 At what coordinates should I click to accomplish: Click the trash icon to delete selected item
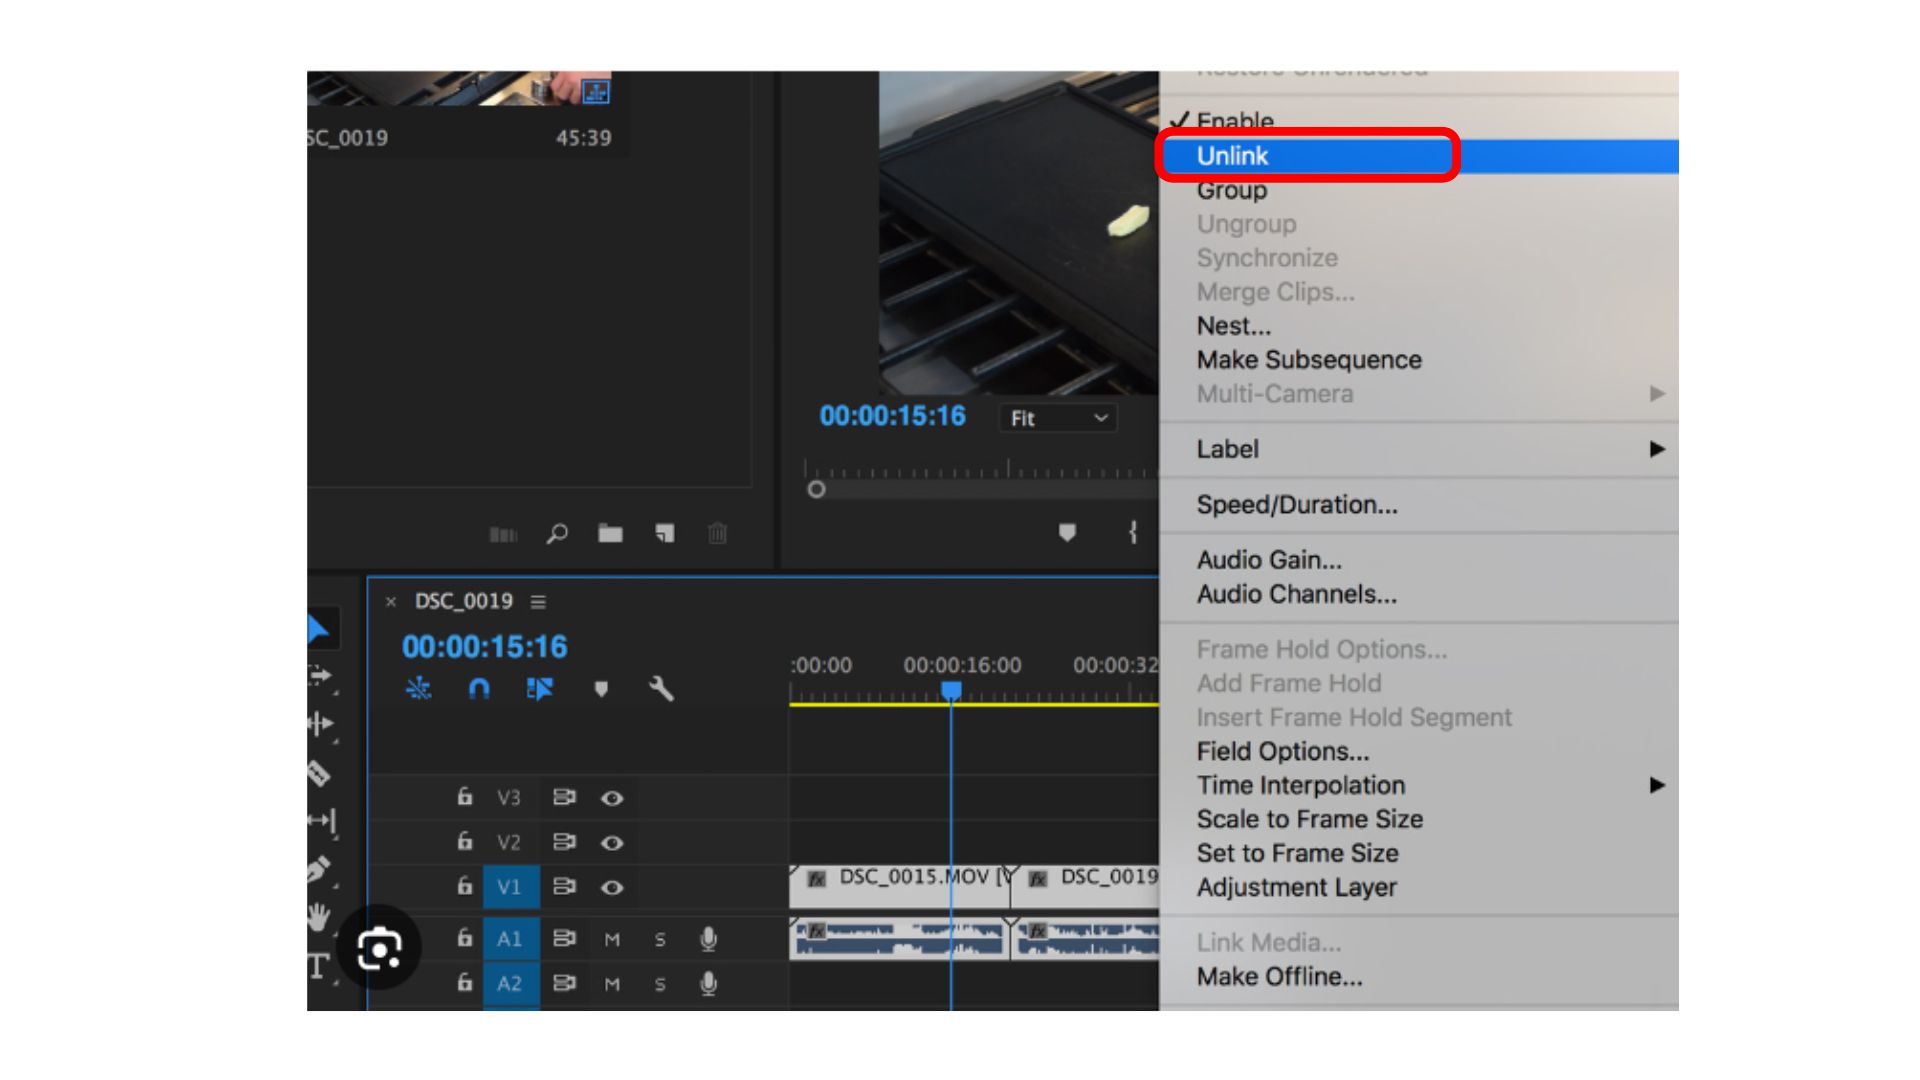[x=716, y=535]
